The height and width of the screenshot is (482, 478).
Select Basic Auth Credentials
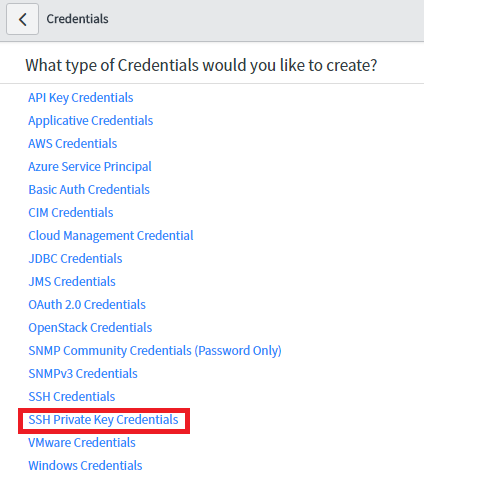(x=89, y=190)
